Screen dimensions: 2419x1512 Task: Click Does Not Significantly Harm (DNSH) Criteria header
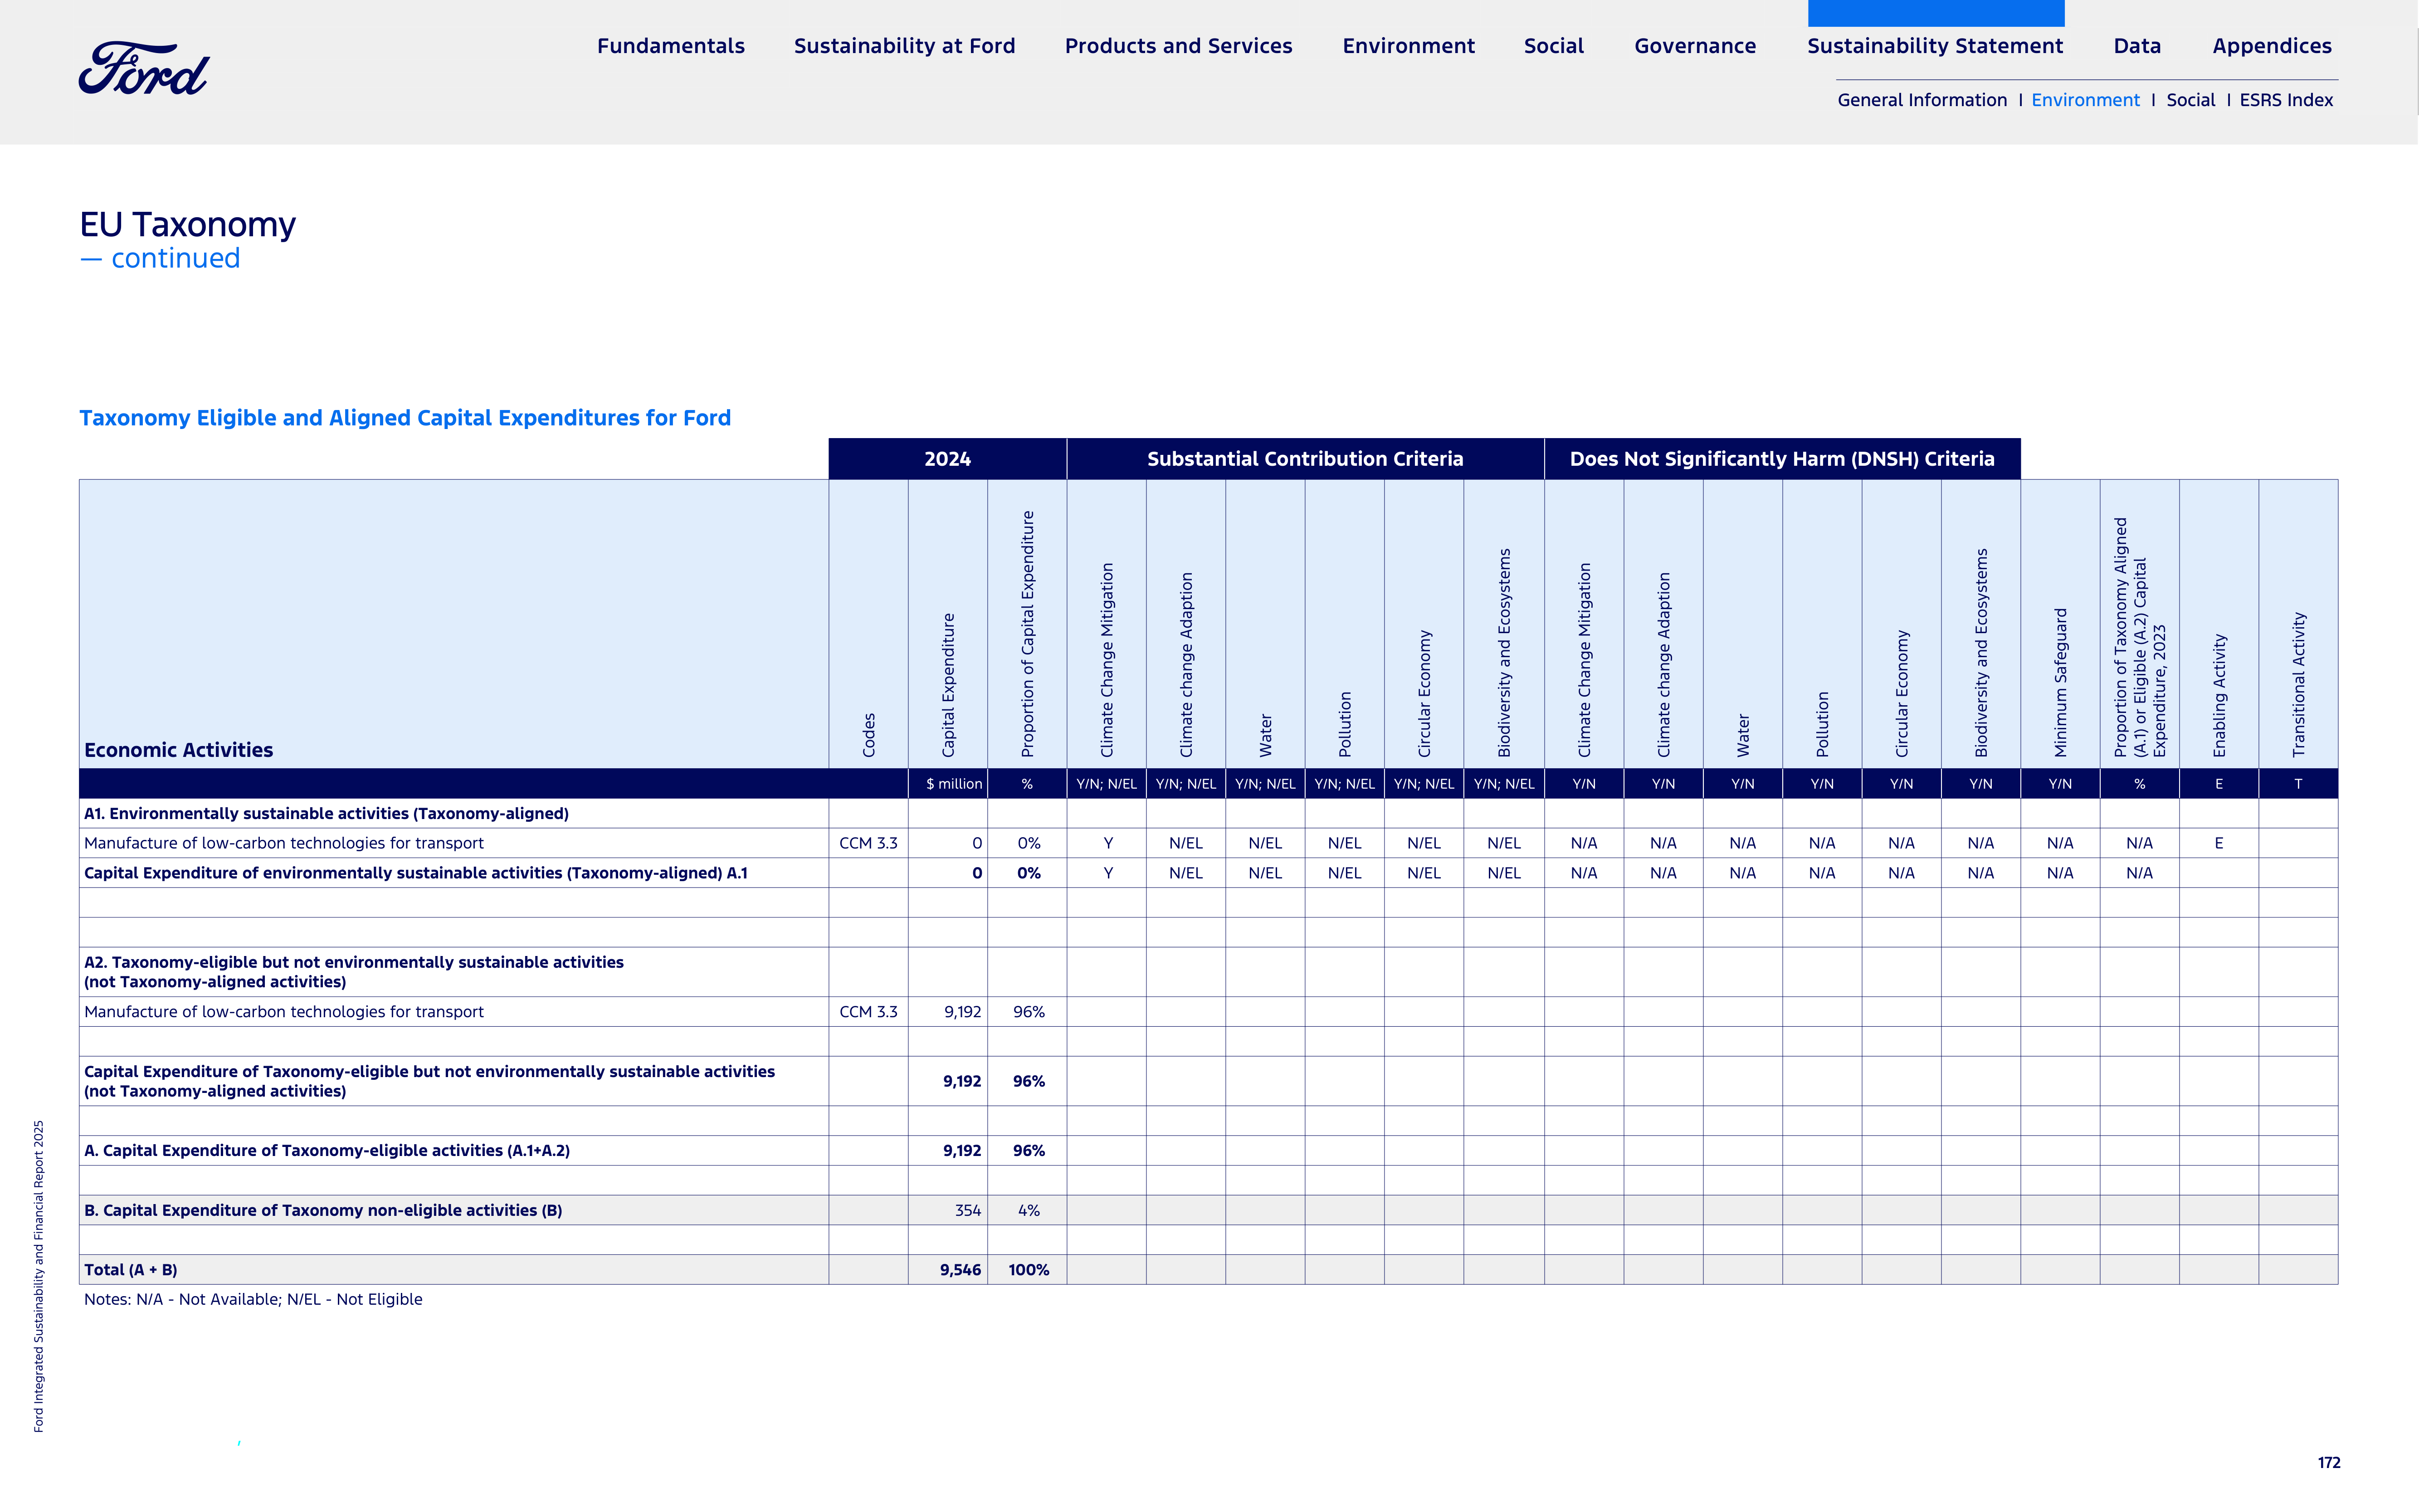pyautogui.click(x=1782, y=459)
